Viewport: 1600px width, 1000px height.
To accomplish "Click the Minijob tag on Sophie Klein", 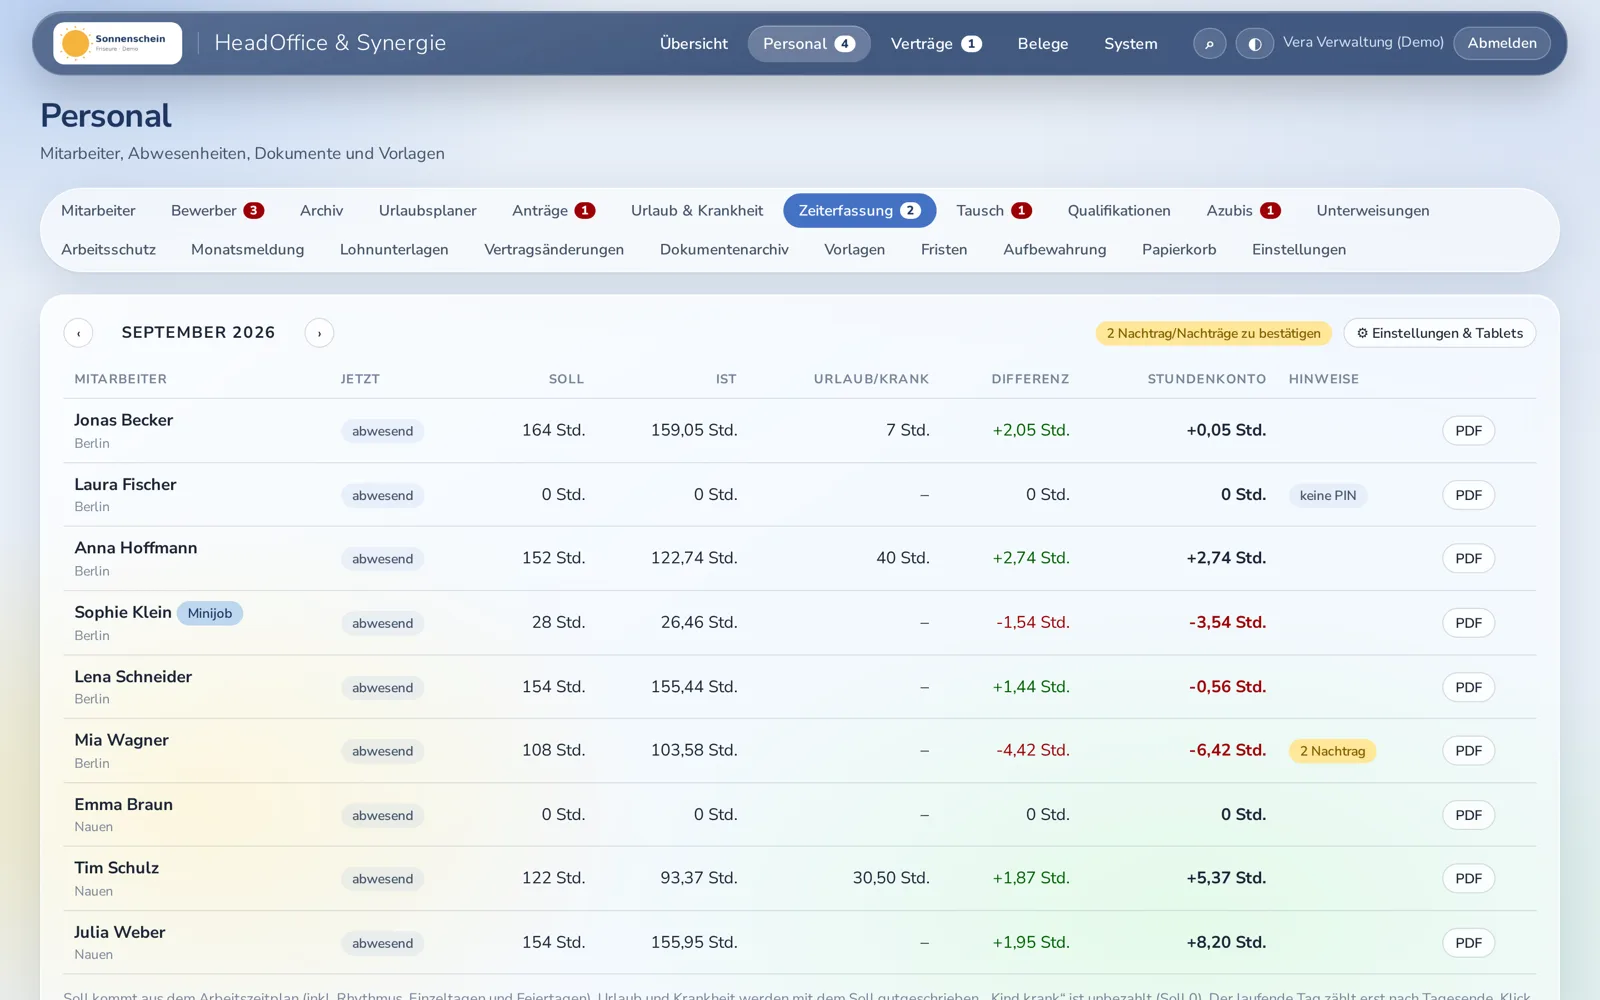I will coord(210,613).
